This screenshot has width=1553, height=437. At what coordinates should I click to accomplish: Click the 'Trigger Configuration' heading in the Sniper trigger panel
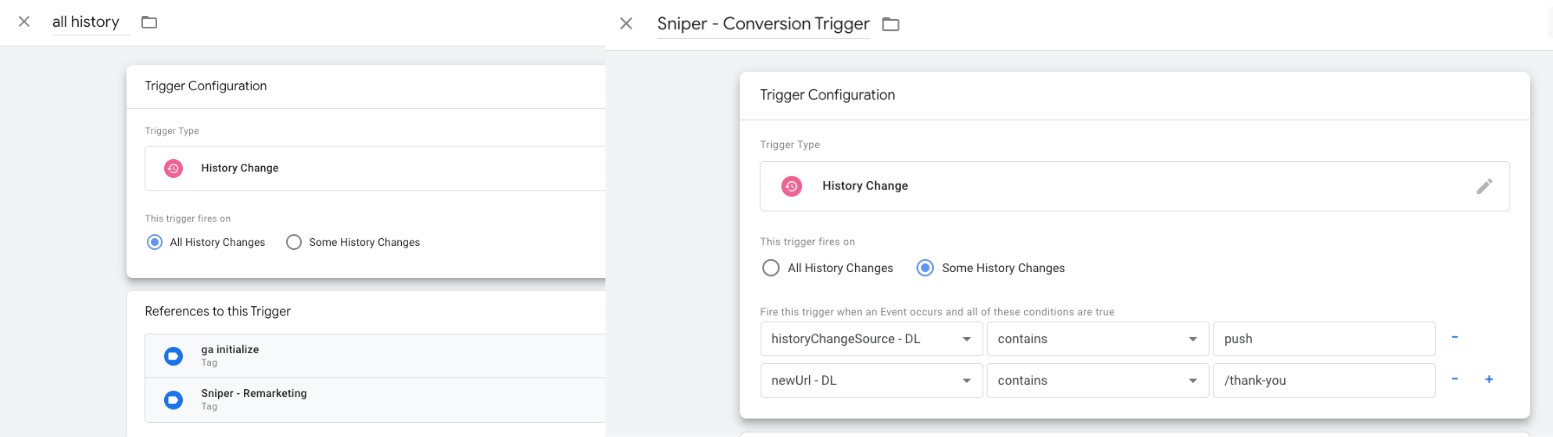click(828, 95)
